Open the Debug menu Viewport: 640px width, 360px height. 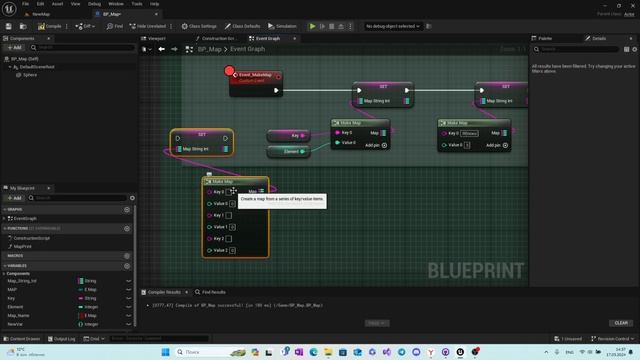[x=94, y=4]
